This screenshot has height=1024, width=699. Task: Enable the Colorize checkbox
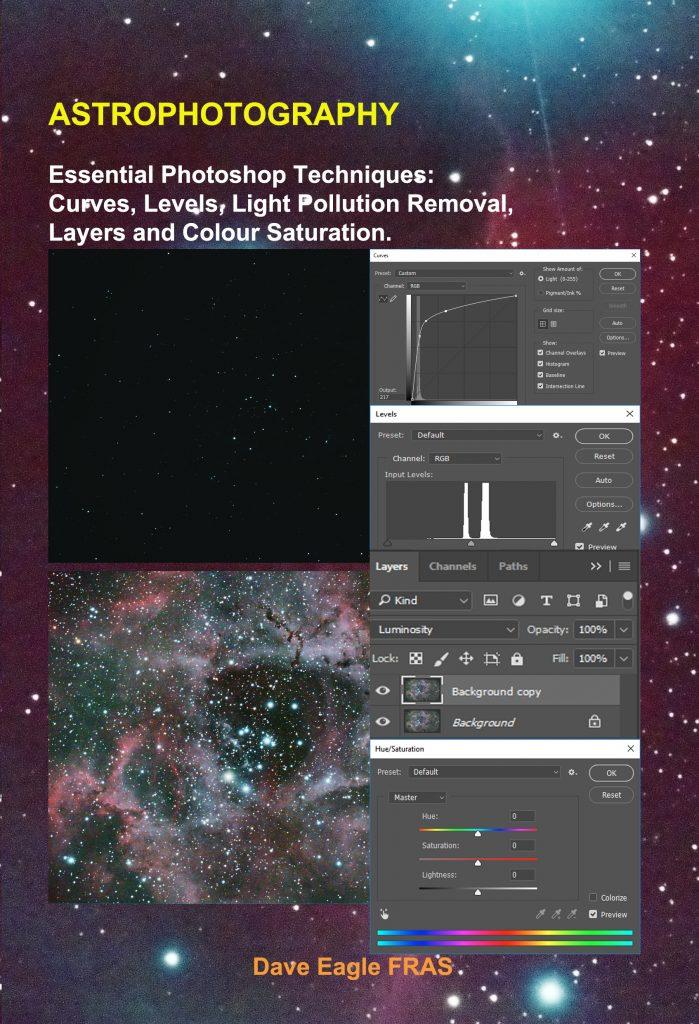pos(593,897)
